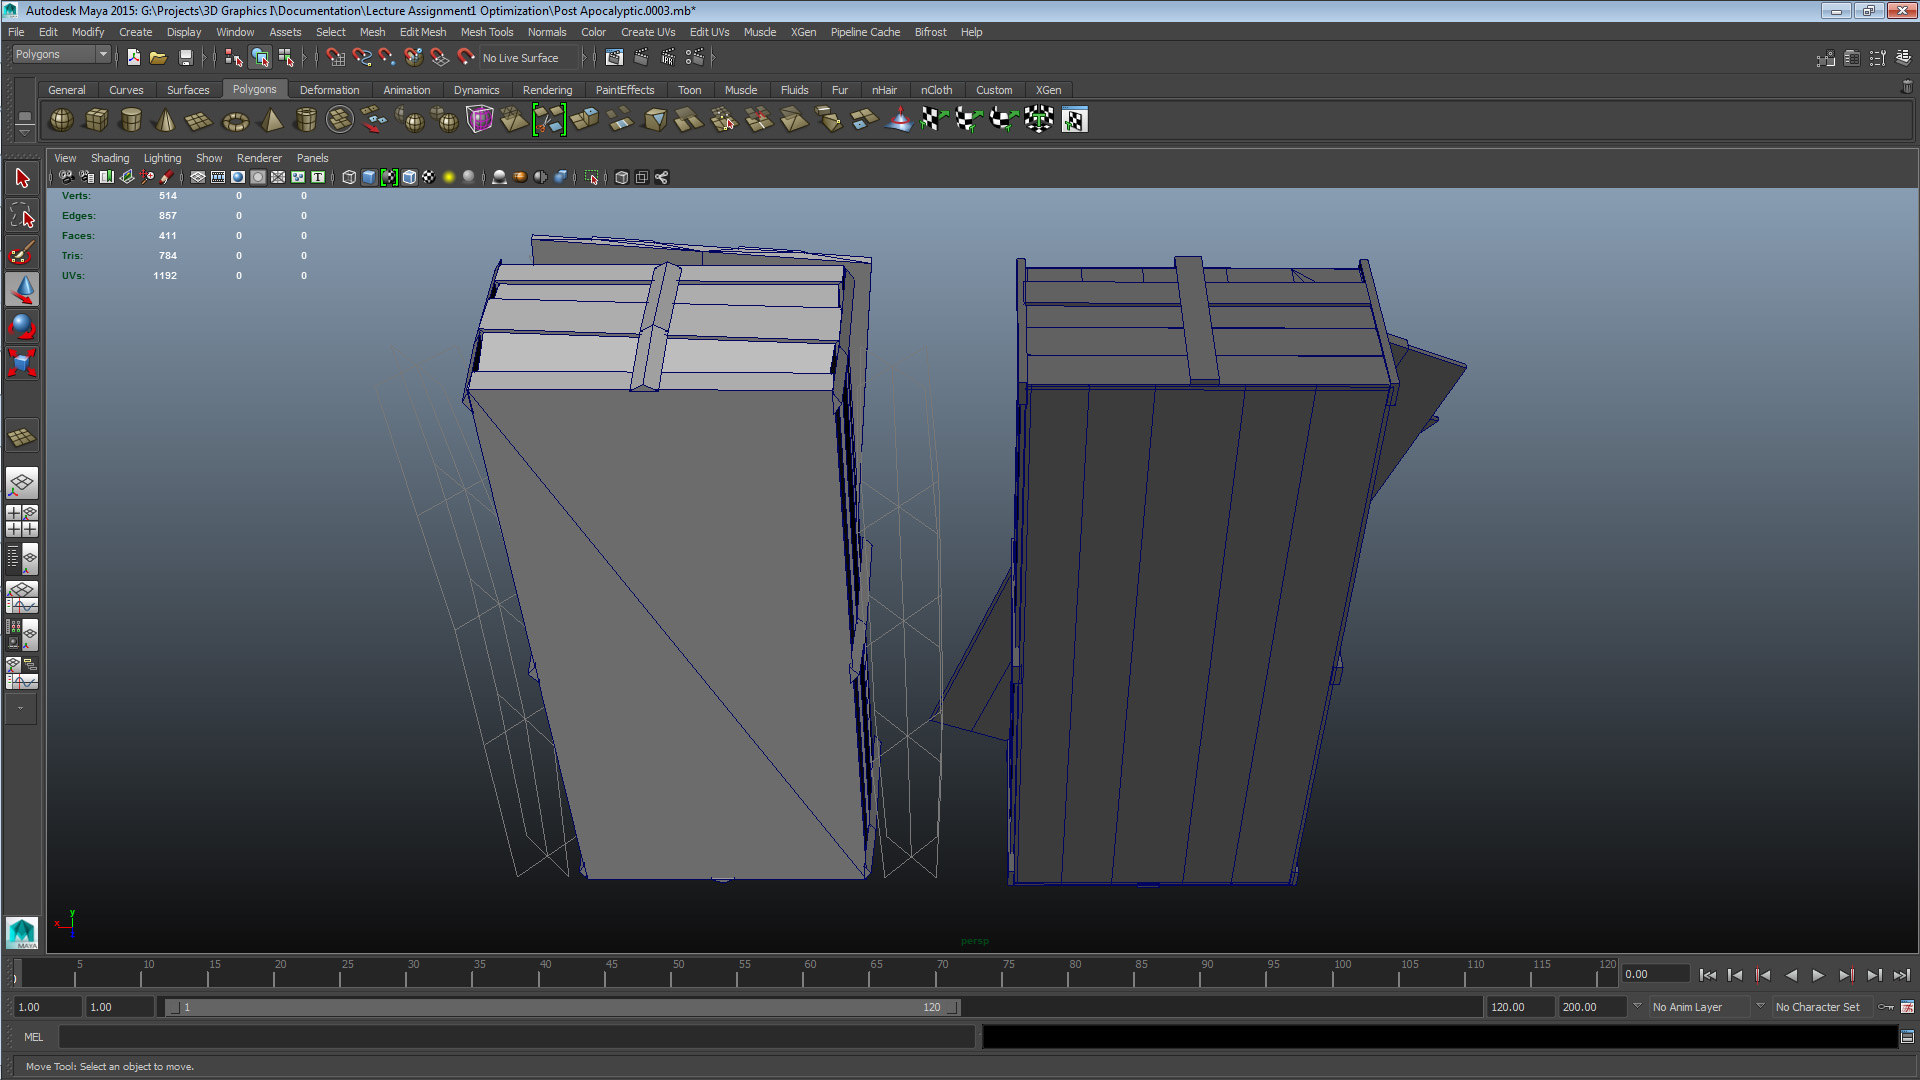Open the Mesh Tools menu
Viewport: 1920px width, 1080px height.
[x=486, y=32]
